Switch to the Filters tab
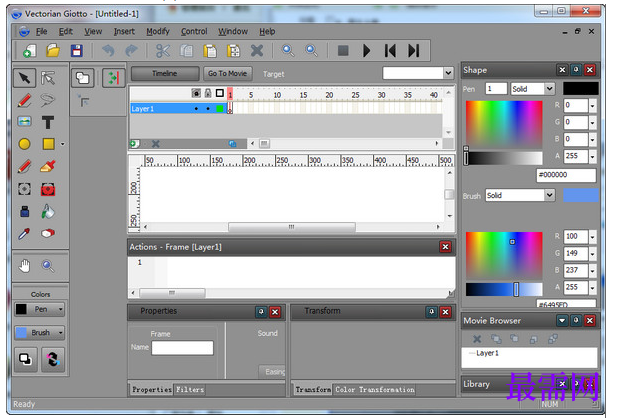 [190, 390]
